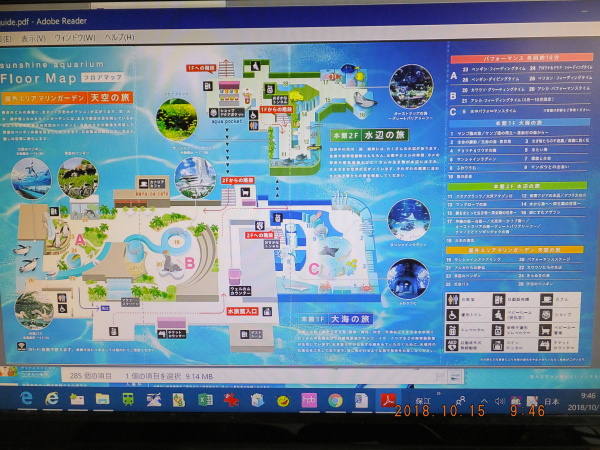Show hidden system tray icons chevron
The image size is (600, 450).
[x=484, y=401]
